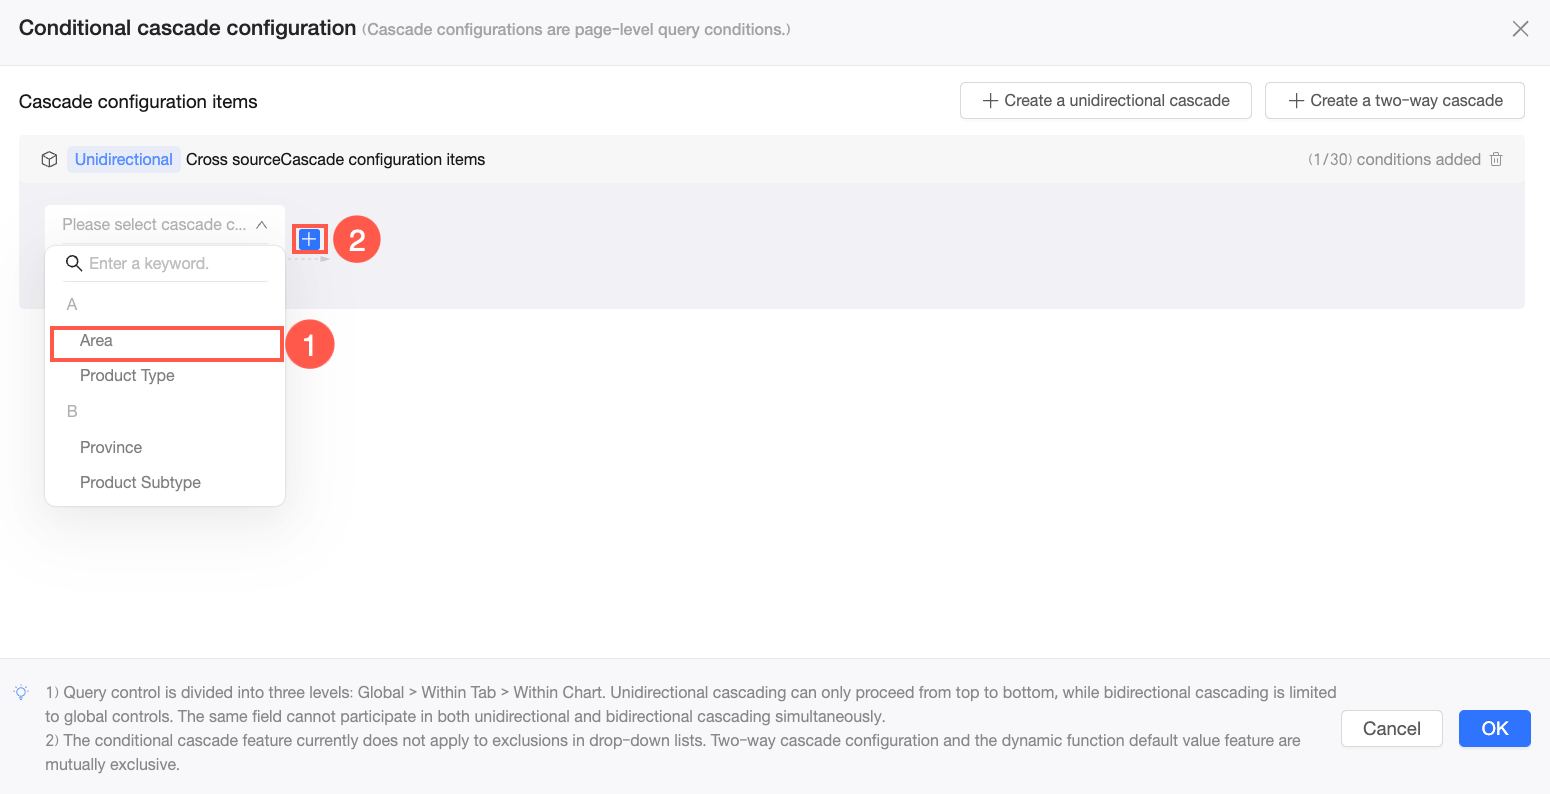Click the Unidirectional tag label
The width and height of the screenshot is (1550, 794).
(124, 160)
